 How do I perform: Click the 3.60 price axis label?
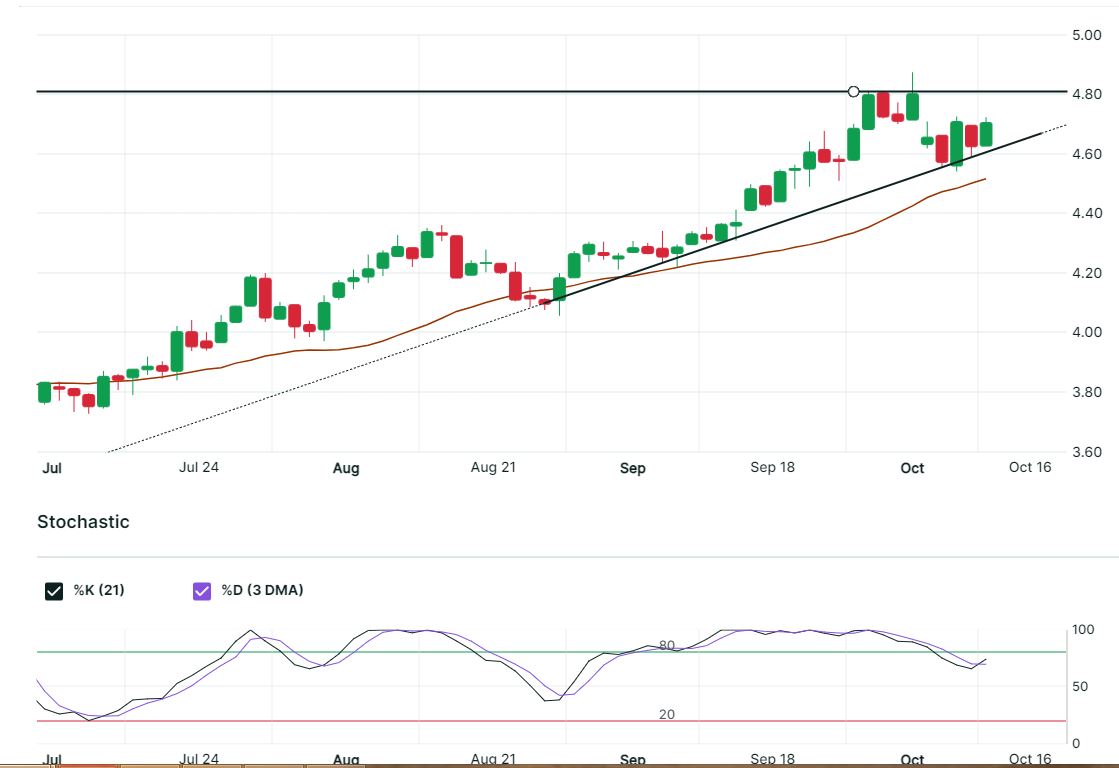[1086, 452]
